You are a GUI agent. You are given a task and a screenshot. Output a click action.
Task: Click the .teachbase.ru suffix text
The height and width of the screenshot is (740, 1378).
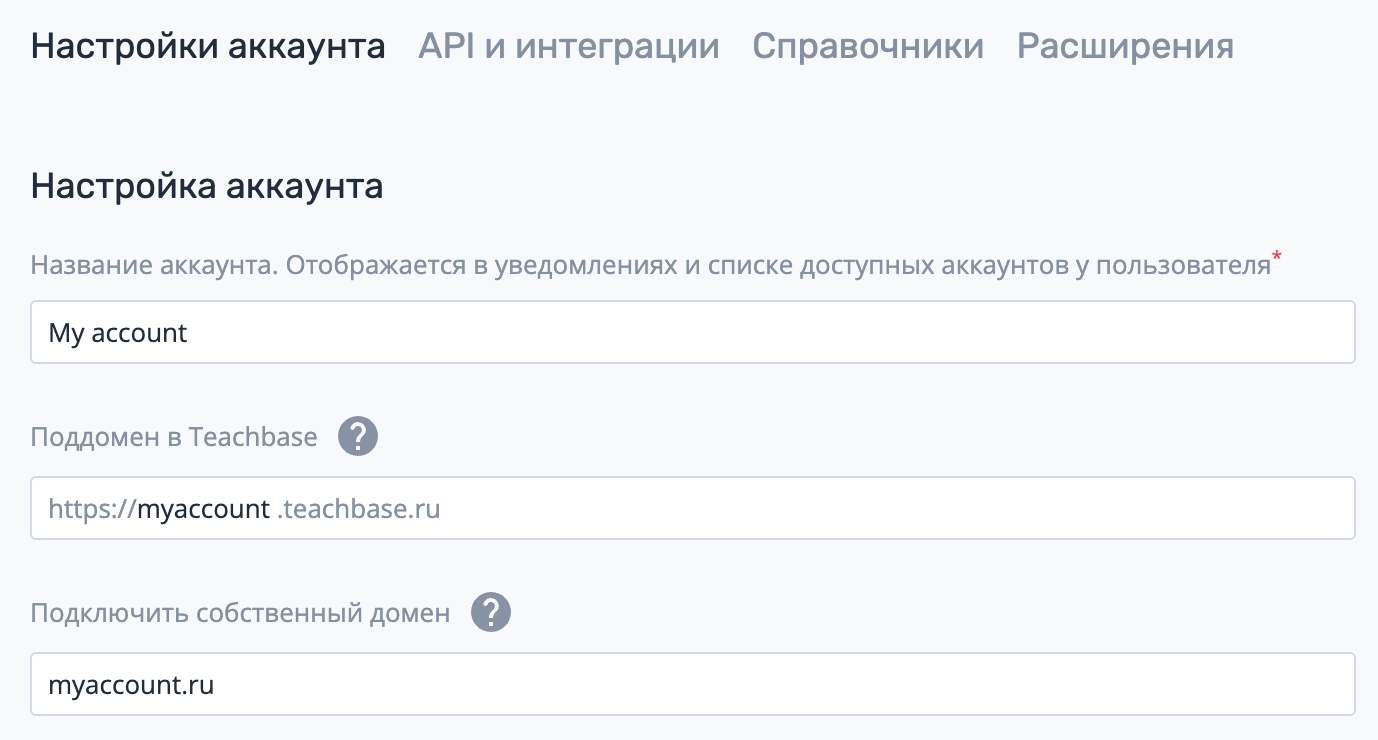point(358,509)
